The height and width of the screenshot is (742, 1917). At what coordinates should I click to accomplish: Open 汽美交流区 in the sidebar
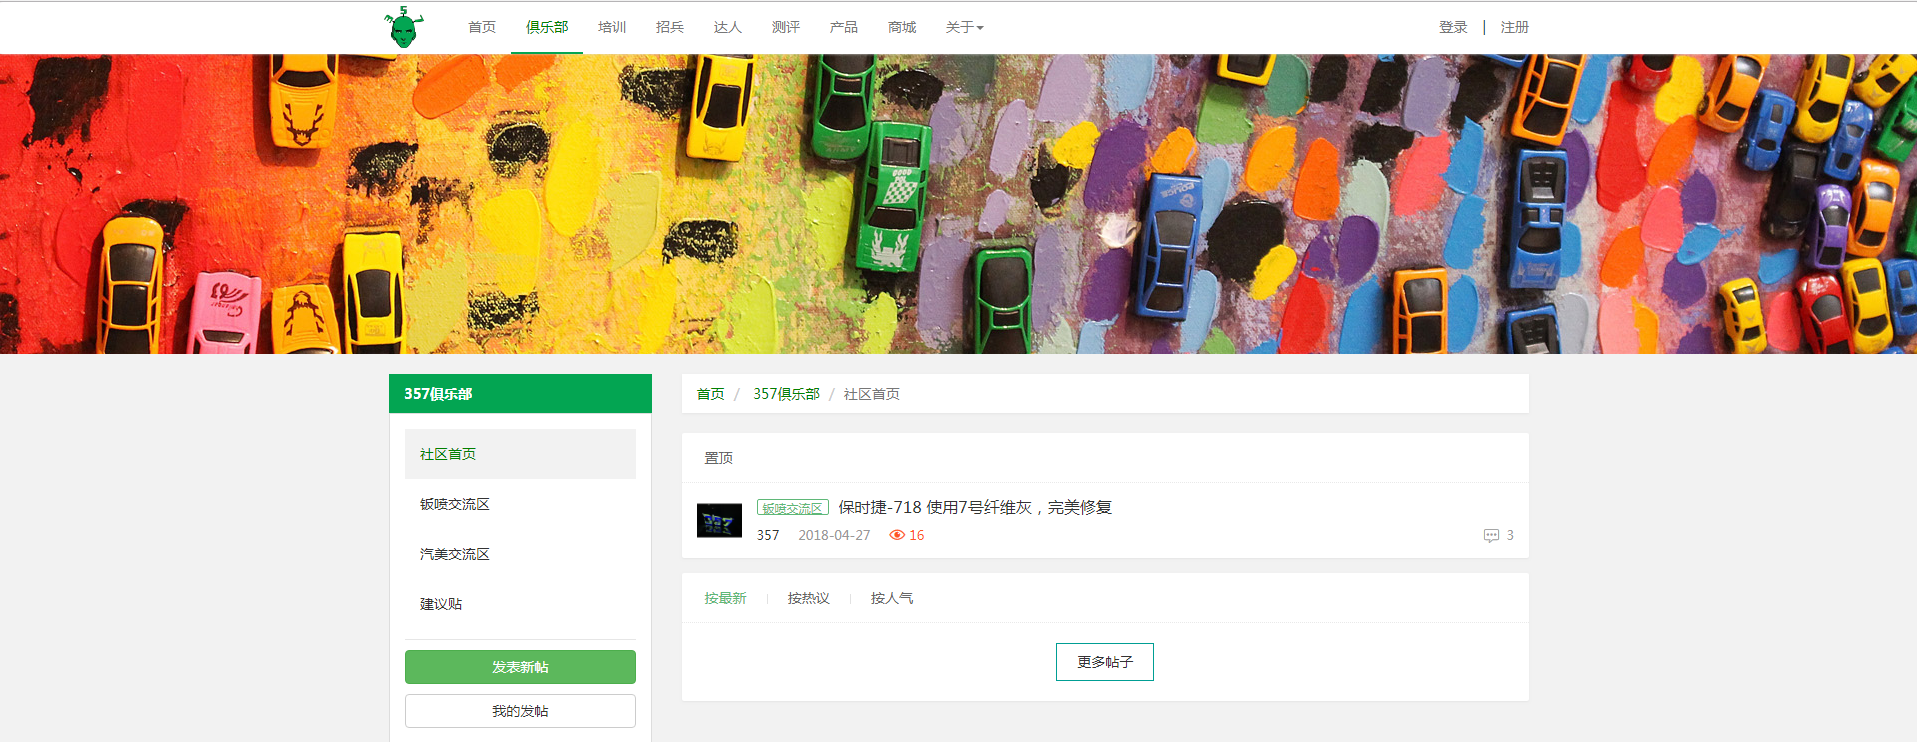click(520, 554)
